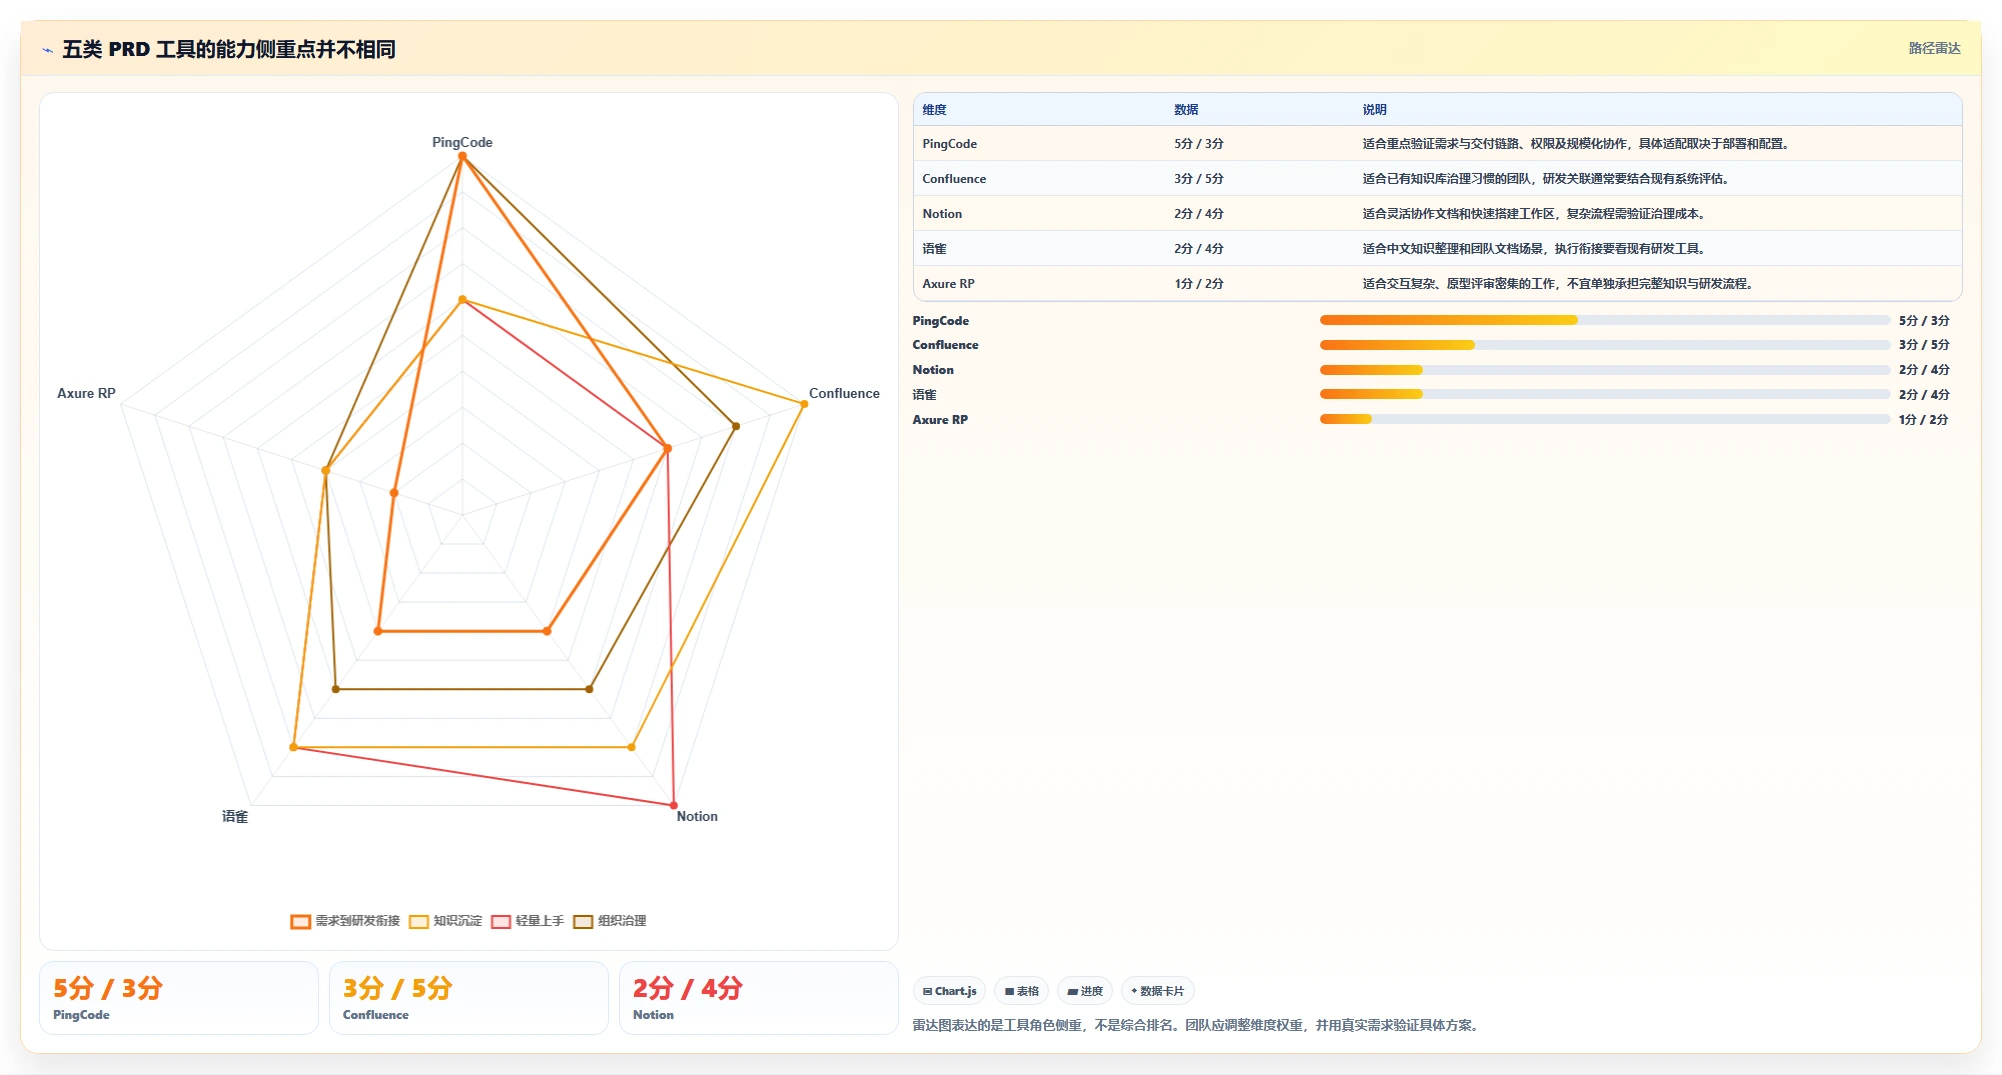The image size is (2002, 1075).
Task: Click the PingCode description starting 适合重点验证
Action: [1576, 144]
